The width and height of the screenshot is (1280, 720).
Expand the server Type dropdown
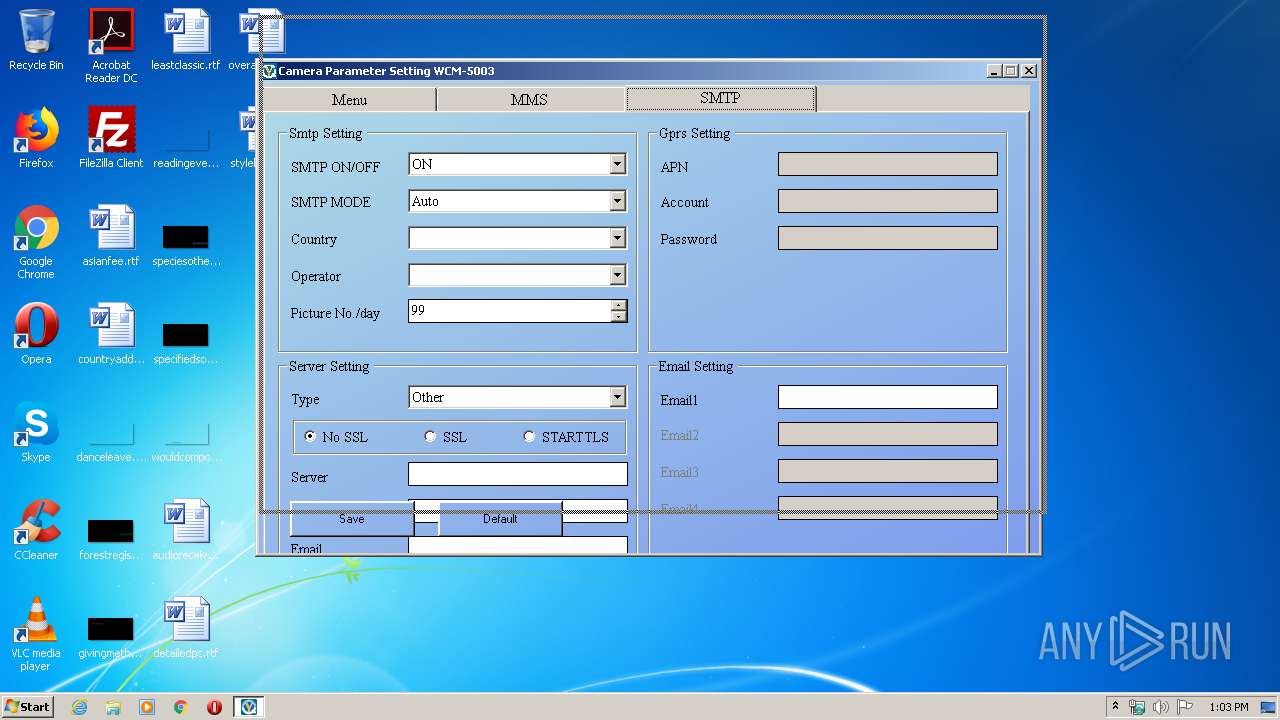click(x=617, y=397)
